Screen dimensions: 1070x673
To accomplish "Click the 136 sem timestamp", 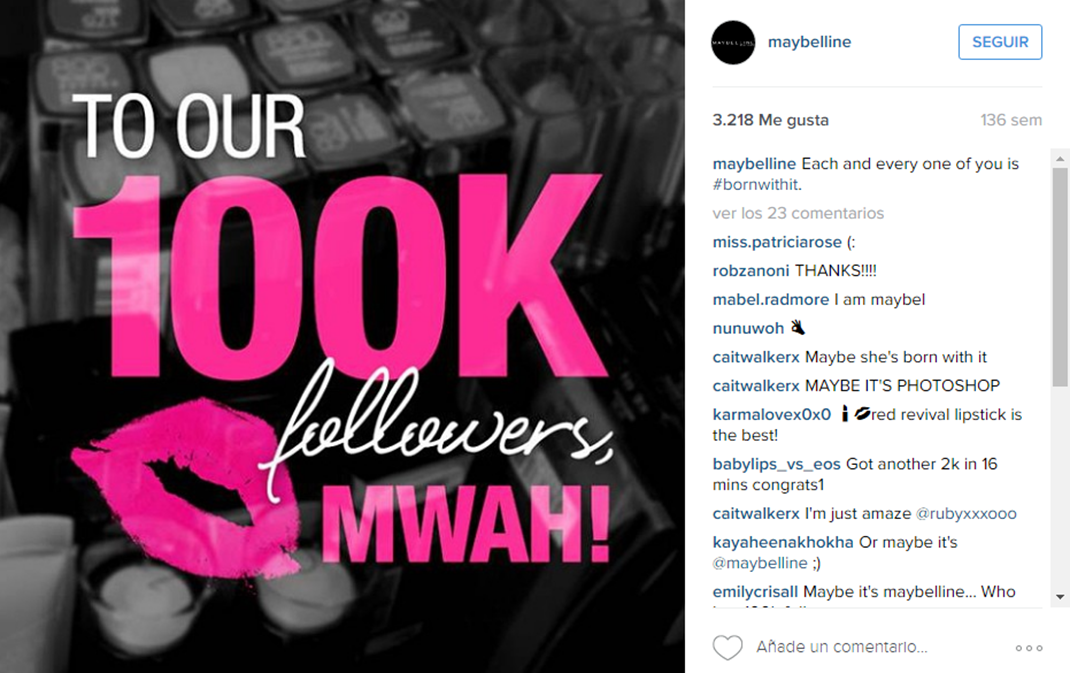I will (x=1011, y=120).
